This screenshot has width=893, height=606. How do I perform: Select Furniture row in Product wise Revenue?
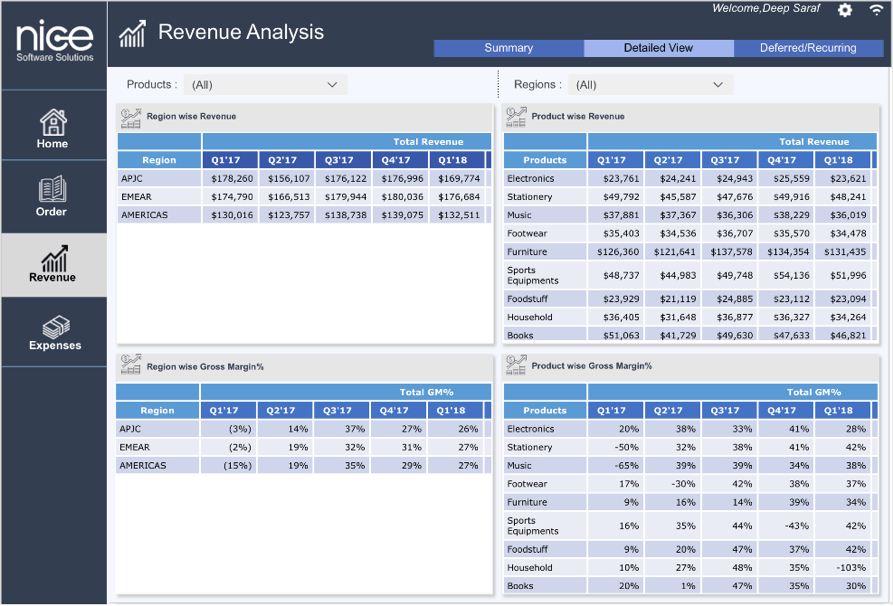click(x=527, y=252)
